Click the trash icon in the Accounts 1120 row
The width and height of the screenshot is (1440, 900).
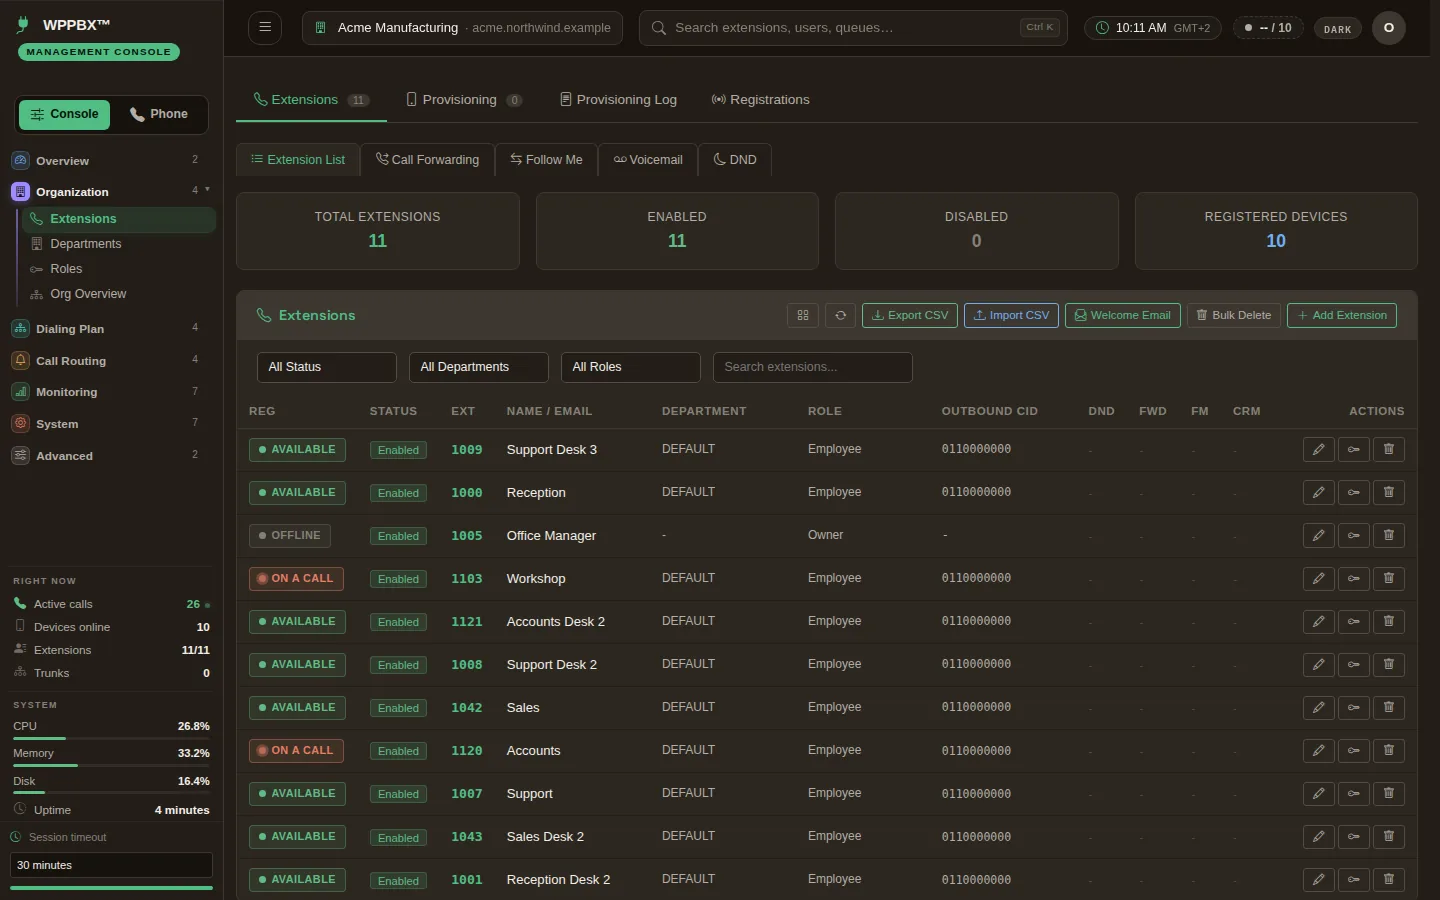pos(1389,751)
